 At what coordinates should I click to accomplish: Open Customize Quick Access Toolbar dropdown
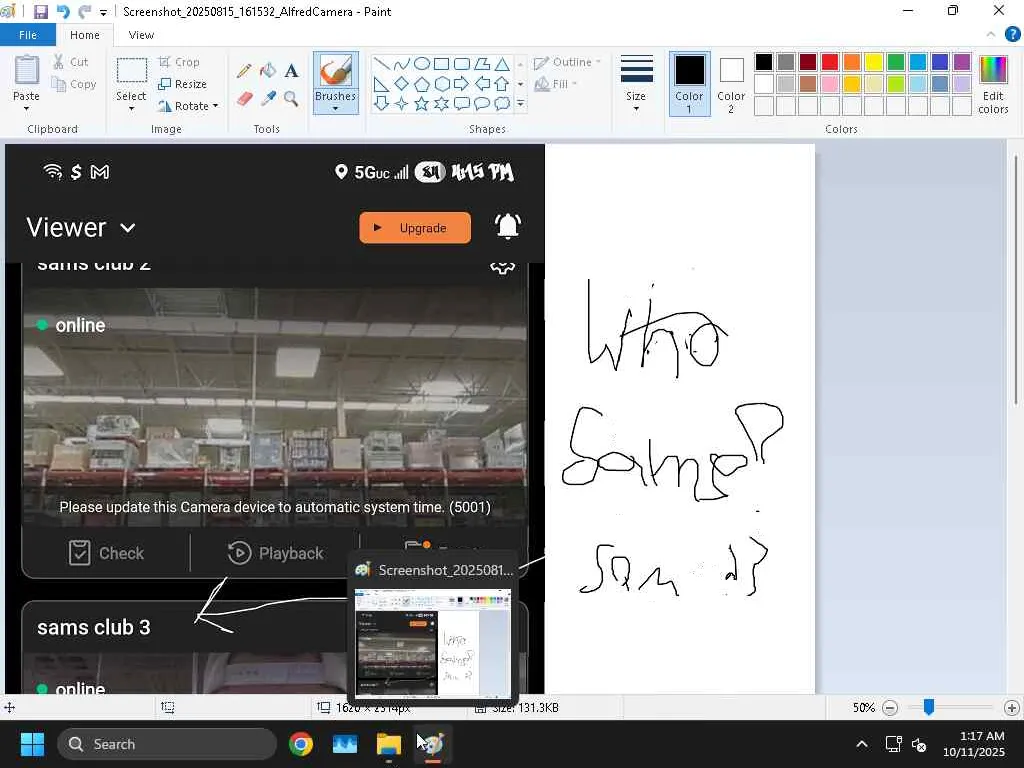(x=103, y=12)
